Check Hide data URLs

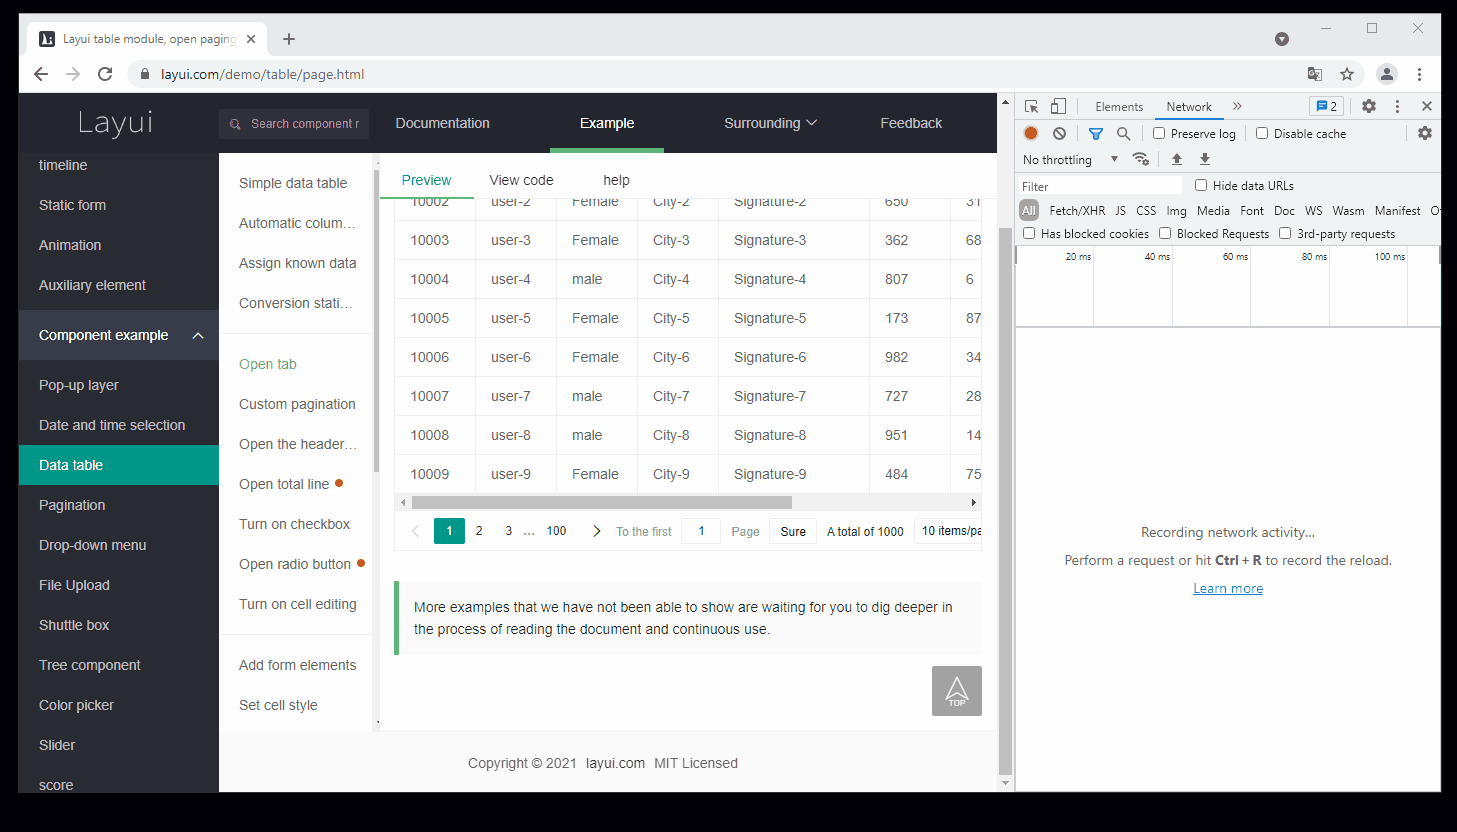pos(1201,185)
